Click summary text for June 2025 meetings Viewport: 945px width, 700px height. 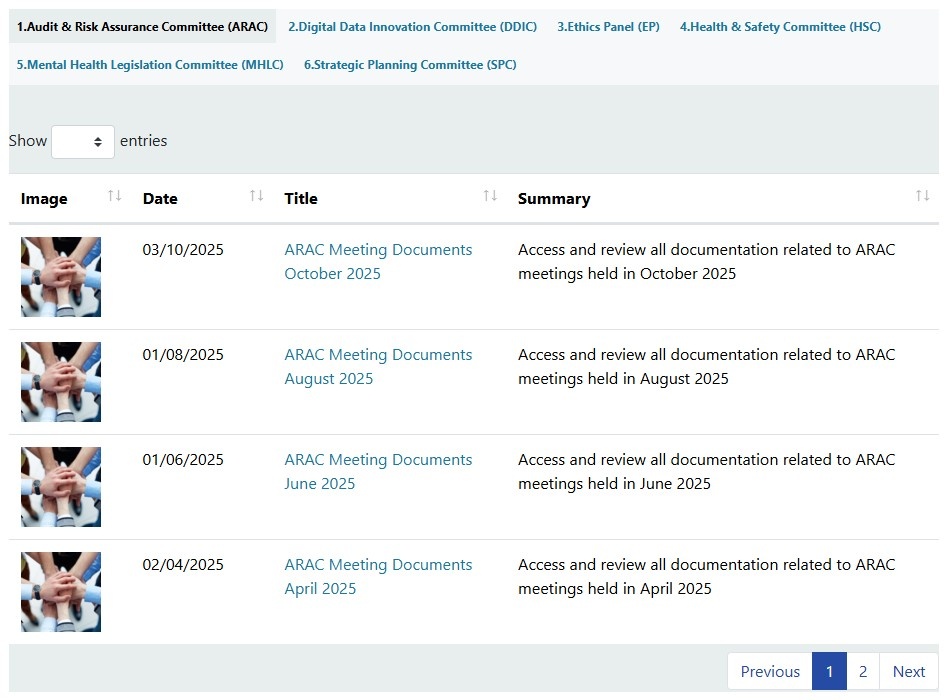(706, 471)
